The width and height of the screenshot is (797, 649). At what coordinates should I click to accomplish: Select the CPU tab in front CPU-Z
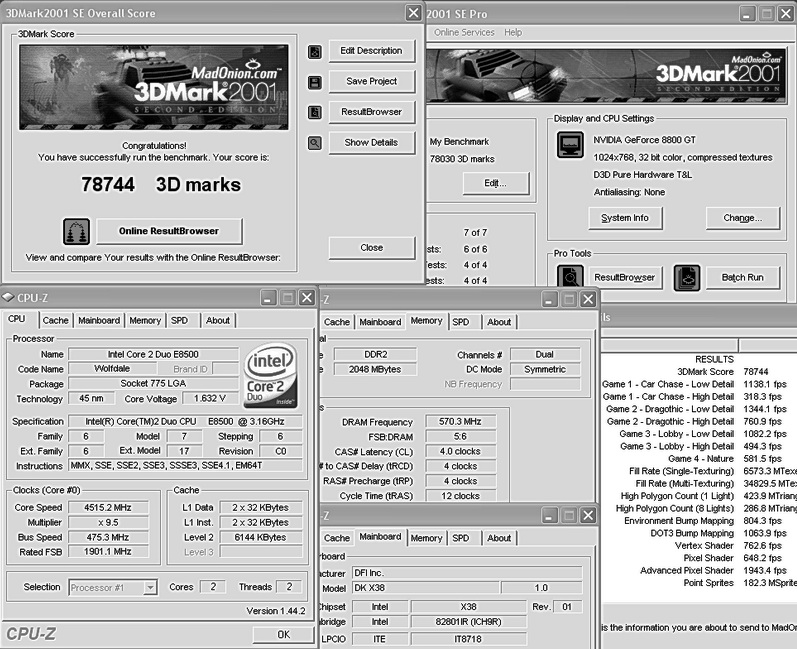(x=17, y=319)
